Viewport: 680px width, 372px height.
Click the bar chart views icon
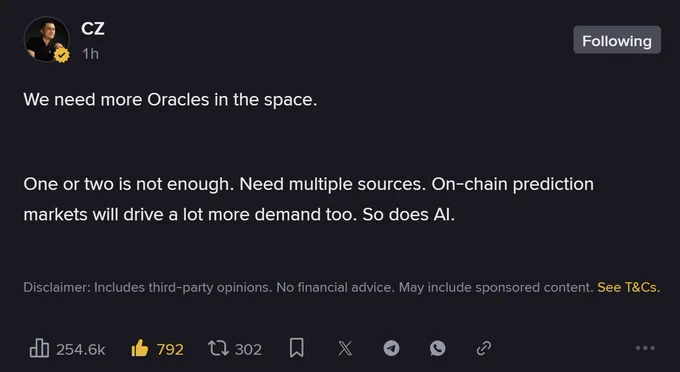[x=39, y=348]
